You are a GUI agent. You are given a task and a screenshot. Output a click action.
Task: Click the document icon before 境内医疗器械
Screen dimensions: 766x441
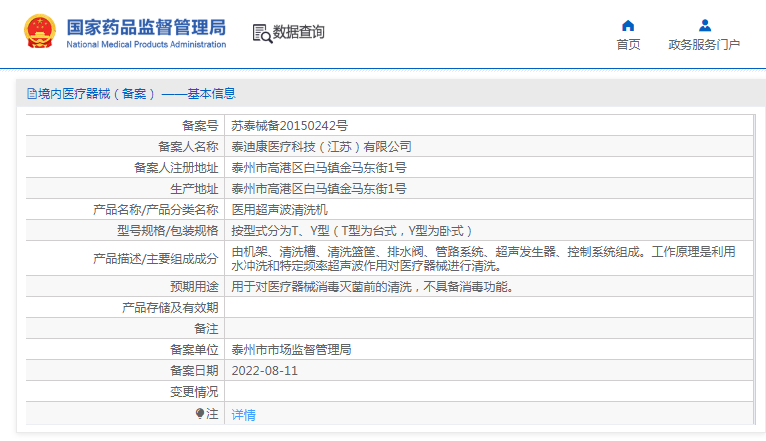pos(32,94)
